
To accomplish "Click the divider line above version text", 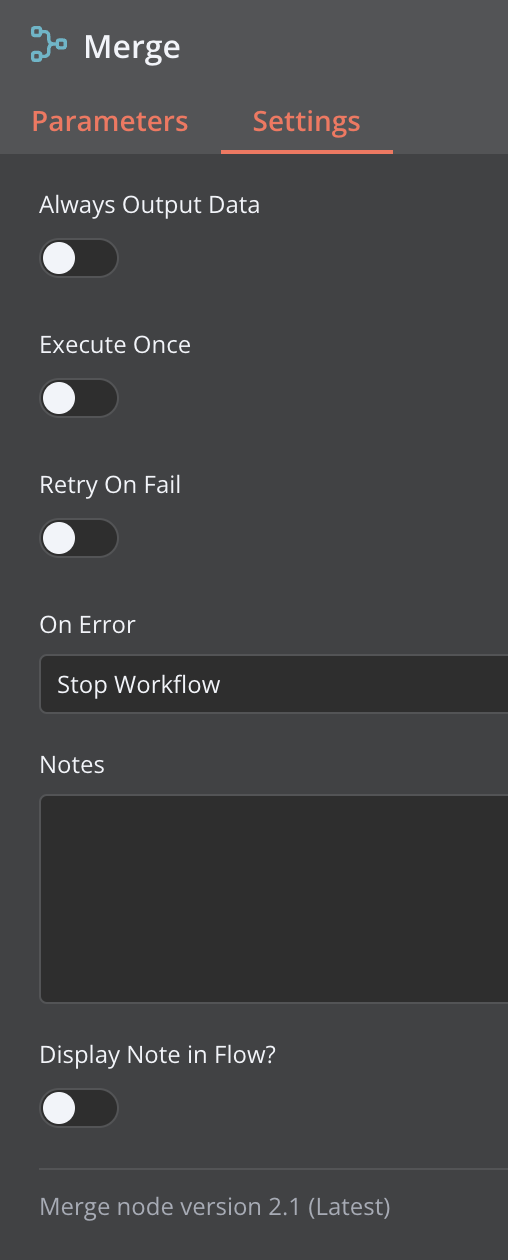I will click(x=274, y=1168).
